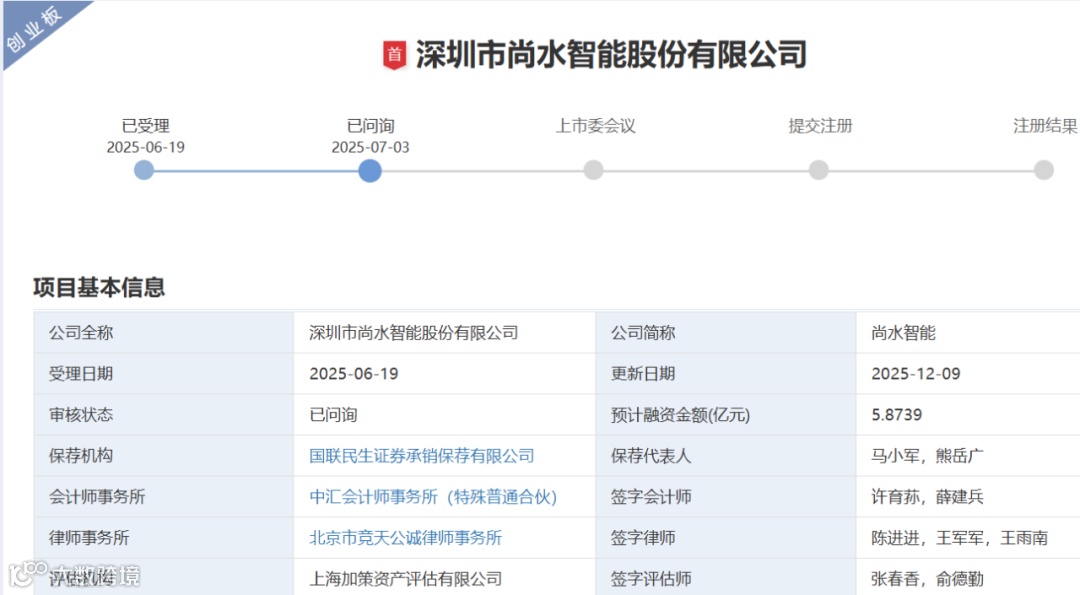Click the 已问询 stage label

coord(371,126)
